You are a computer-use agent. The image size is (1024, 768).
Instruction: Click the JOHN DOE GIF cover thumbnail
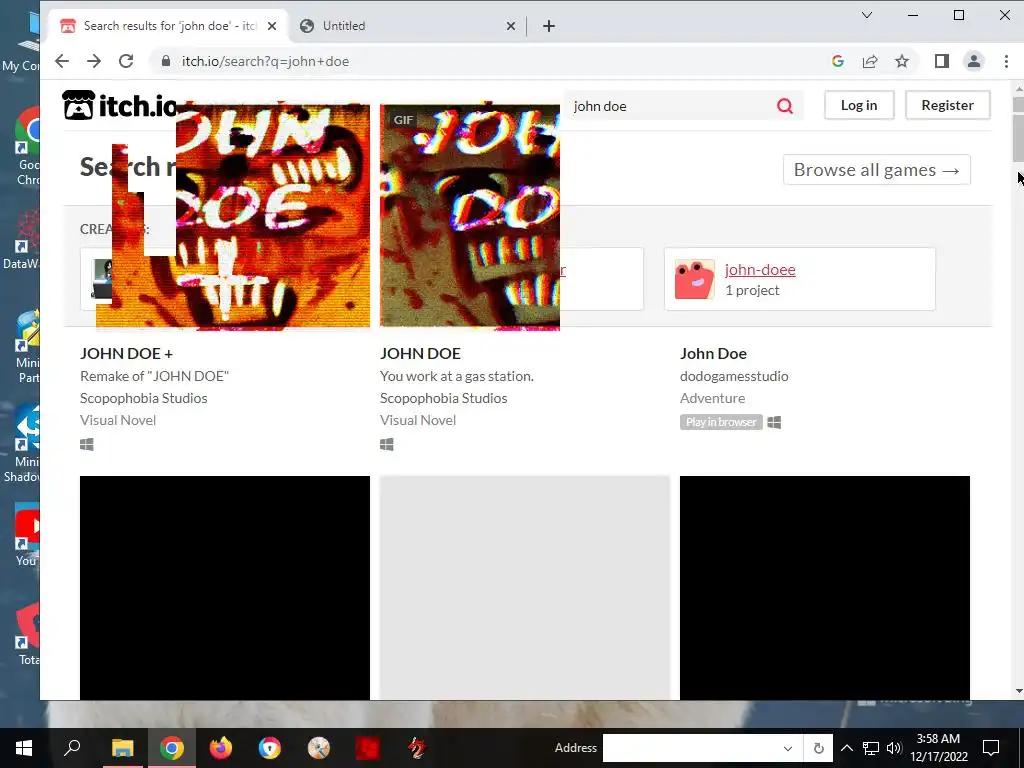coord(470,216)
